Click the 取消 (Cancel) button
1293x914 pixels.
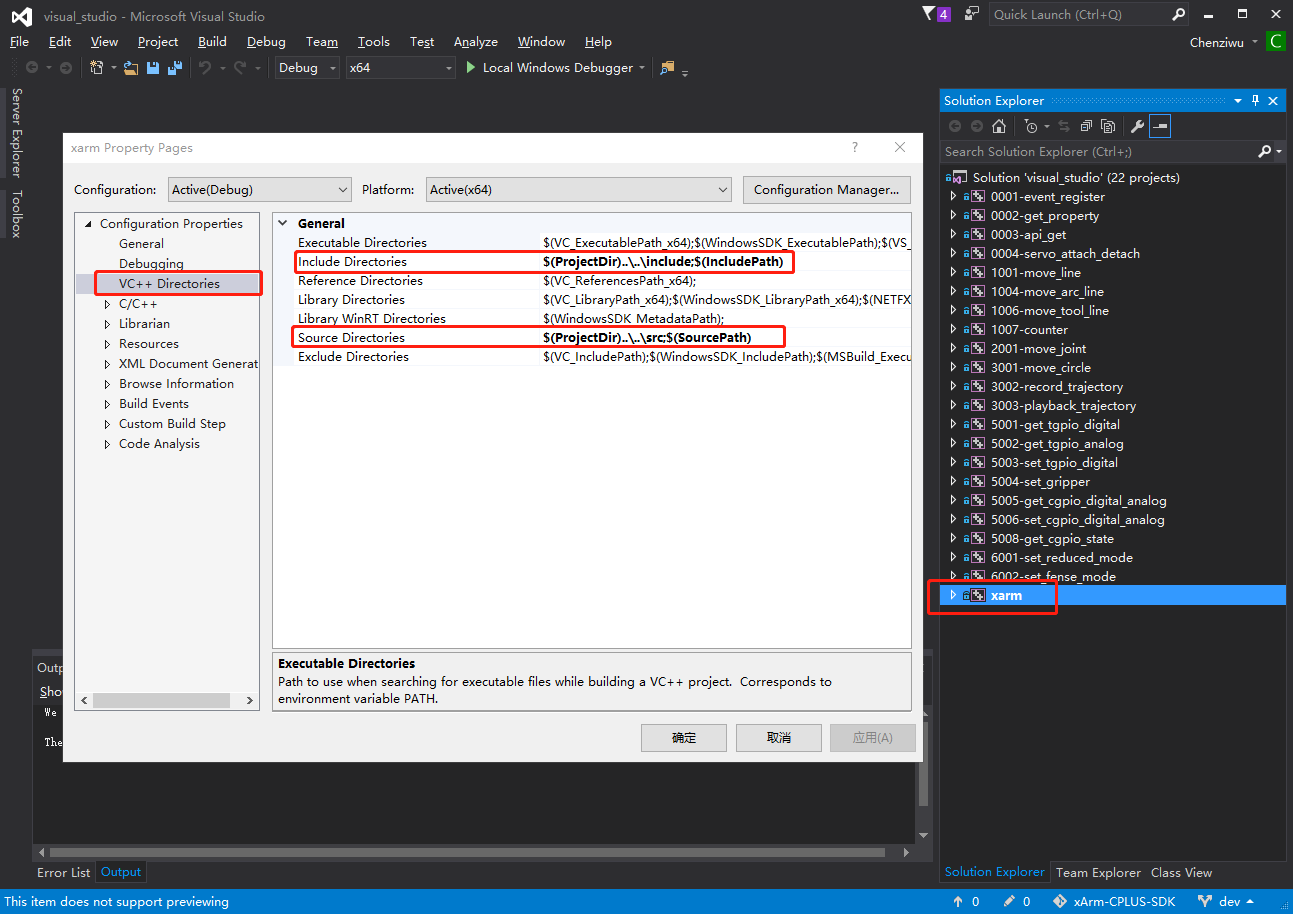779,738
